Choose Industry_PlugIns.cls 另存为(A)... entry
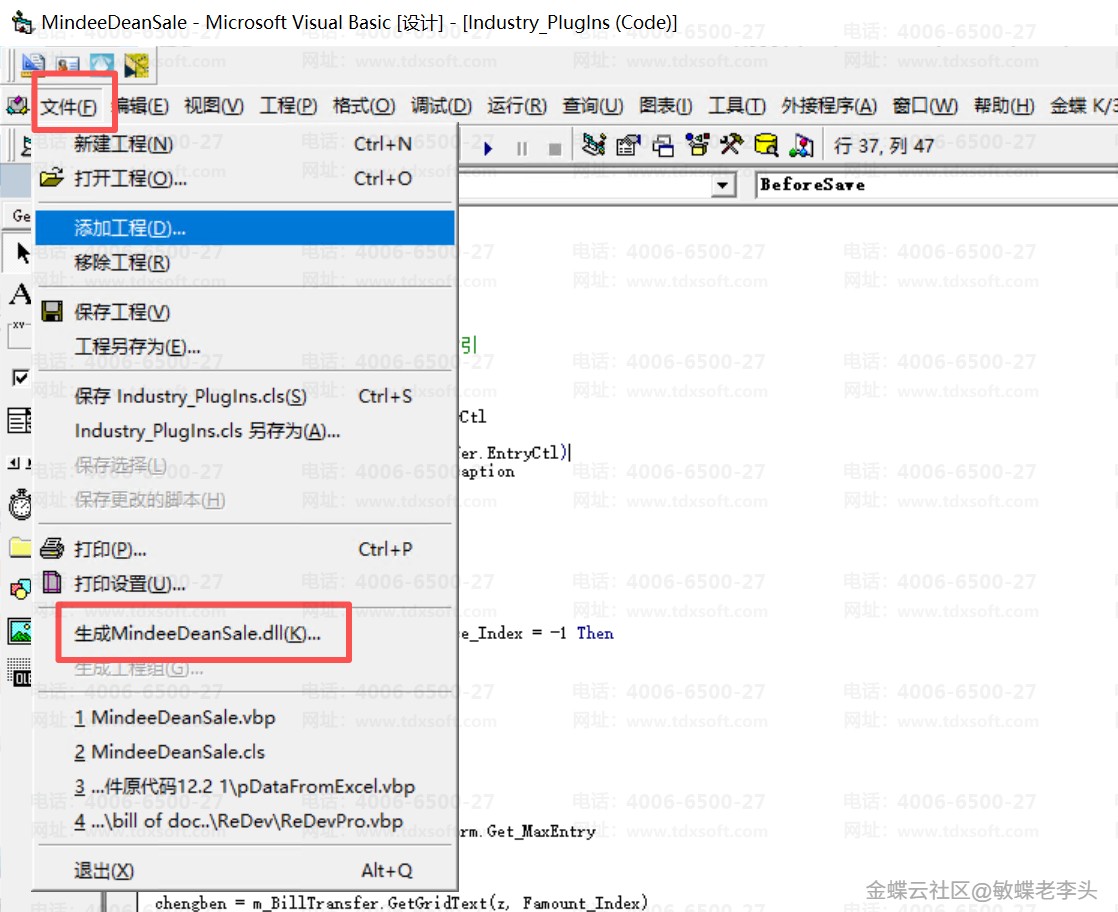1118x912 pixels. (x=245, y=431)
